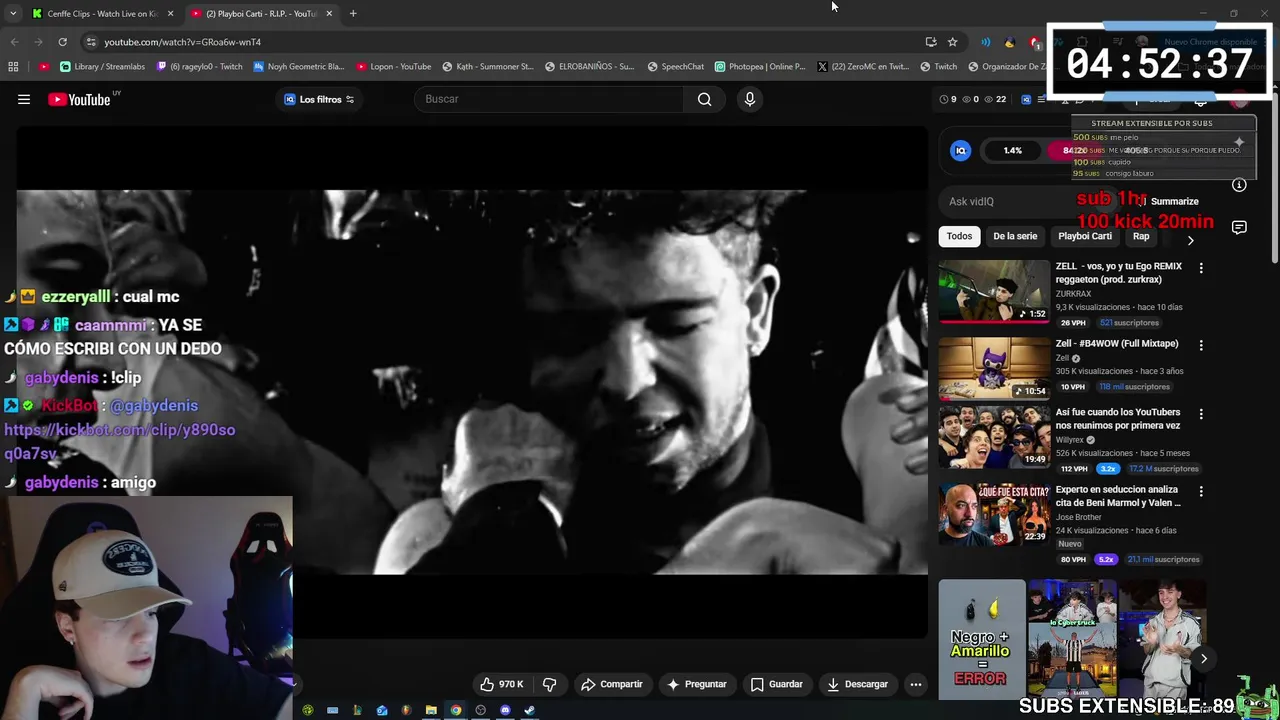Screen dimensions: 1280x720
Task: Open the vidIQ comments chat icon
Action: tap(1239, 227)
